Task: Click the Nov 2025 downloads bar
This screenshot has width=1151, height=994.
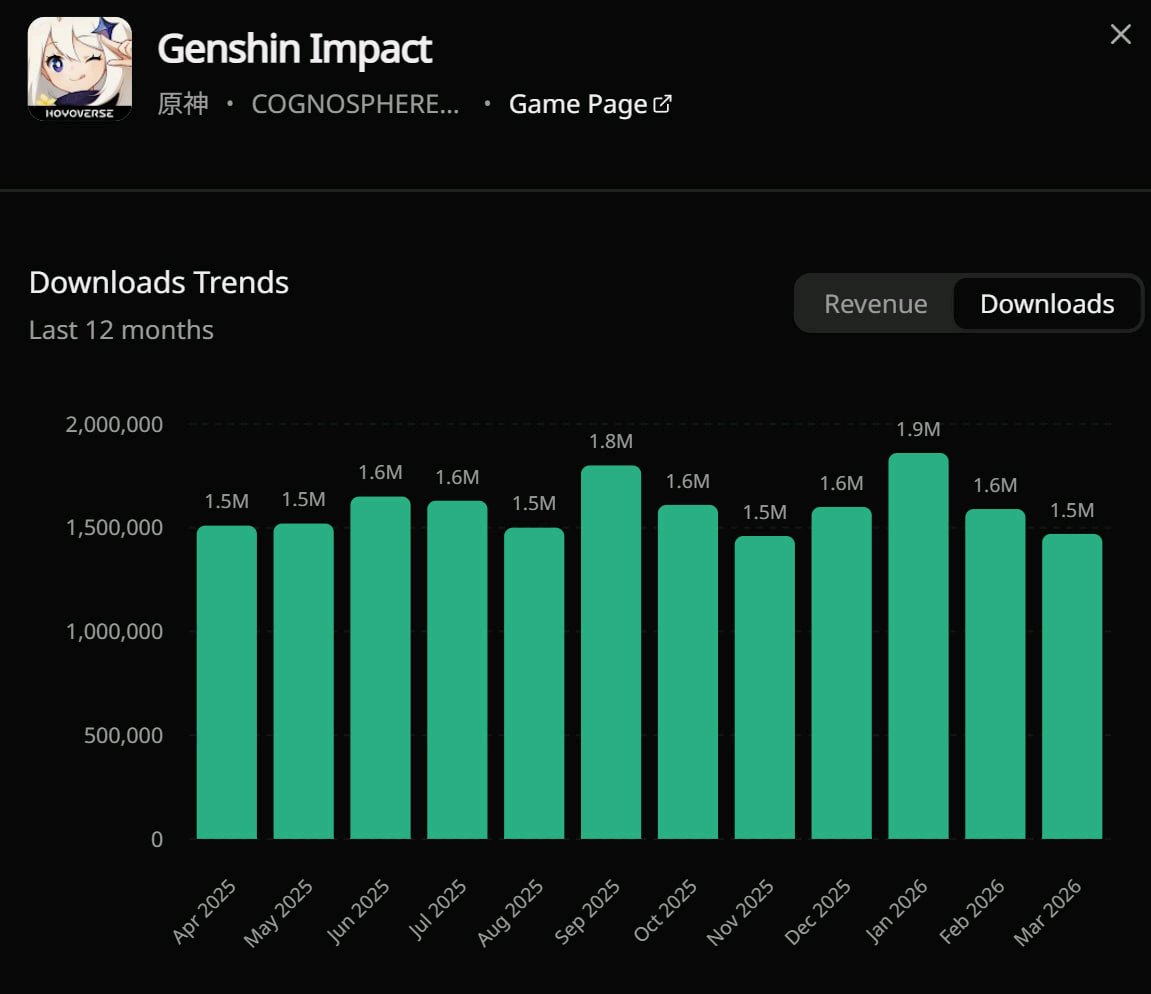Action: click(x=764, y=687)
